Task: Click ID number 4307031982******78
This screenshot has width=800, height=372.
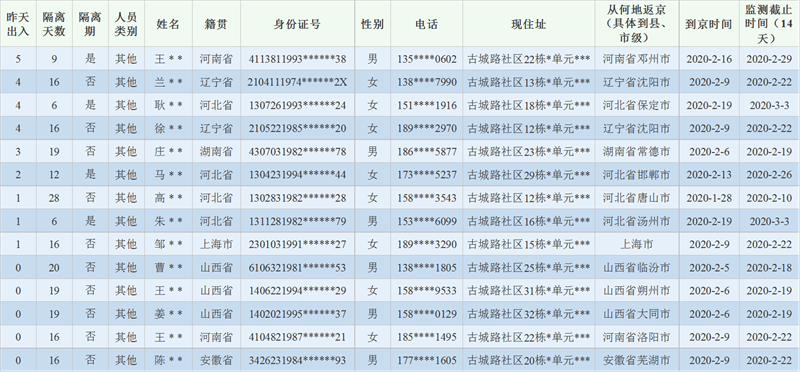Action: point(297,152)
